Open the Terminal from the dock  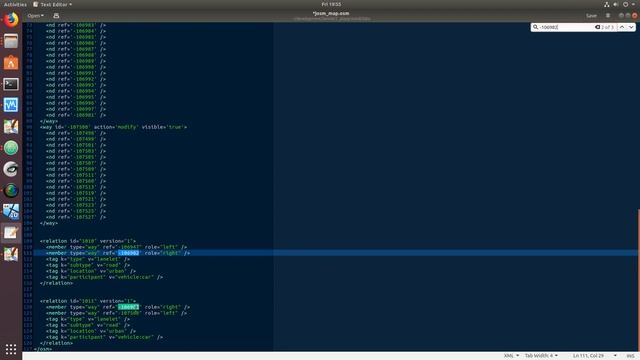click(x=11, y=84)
